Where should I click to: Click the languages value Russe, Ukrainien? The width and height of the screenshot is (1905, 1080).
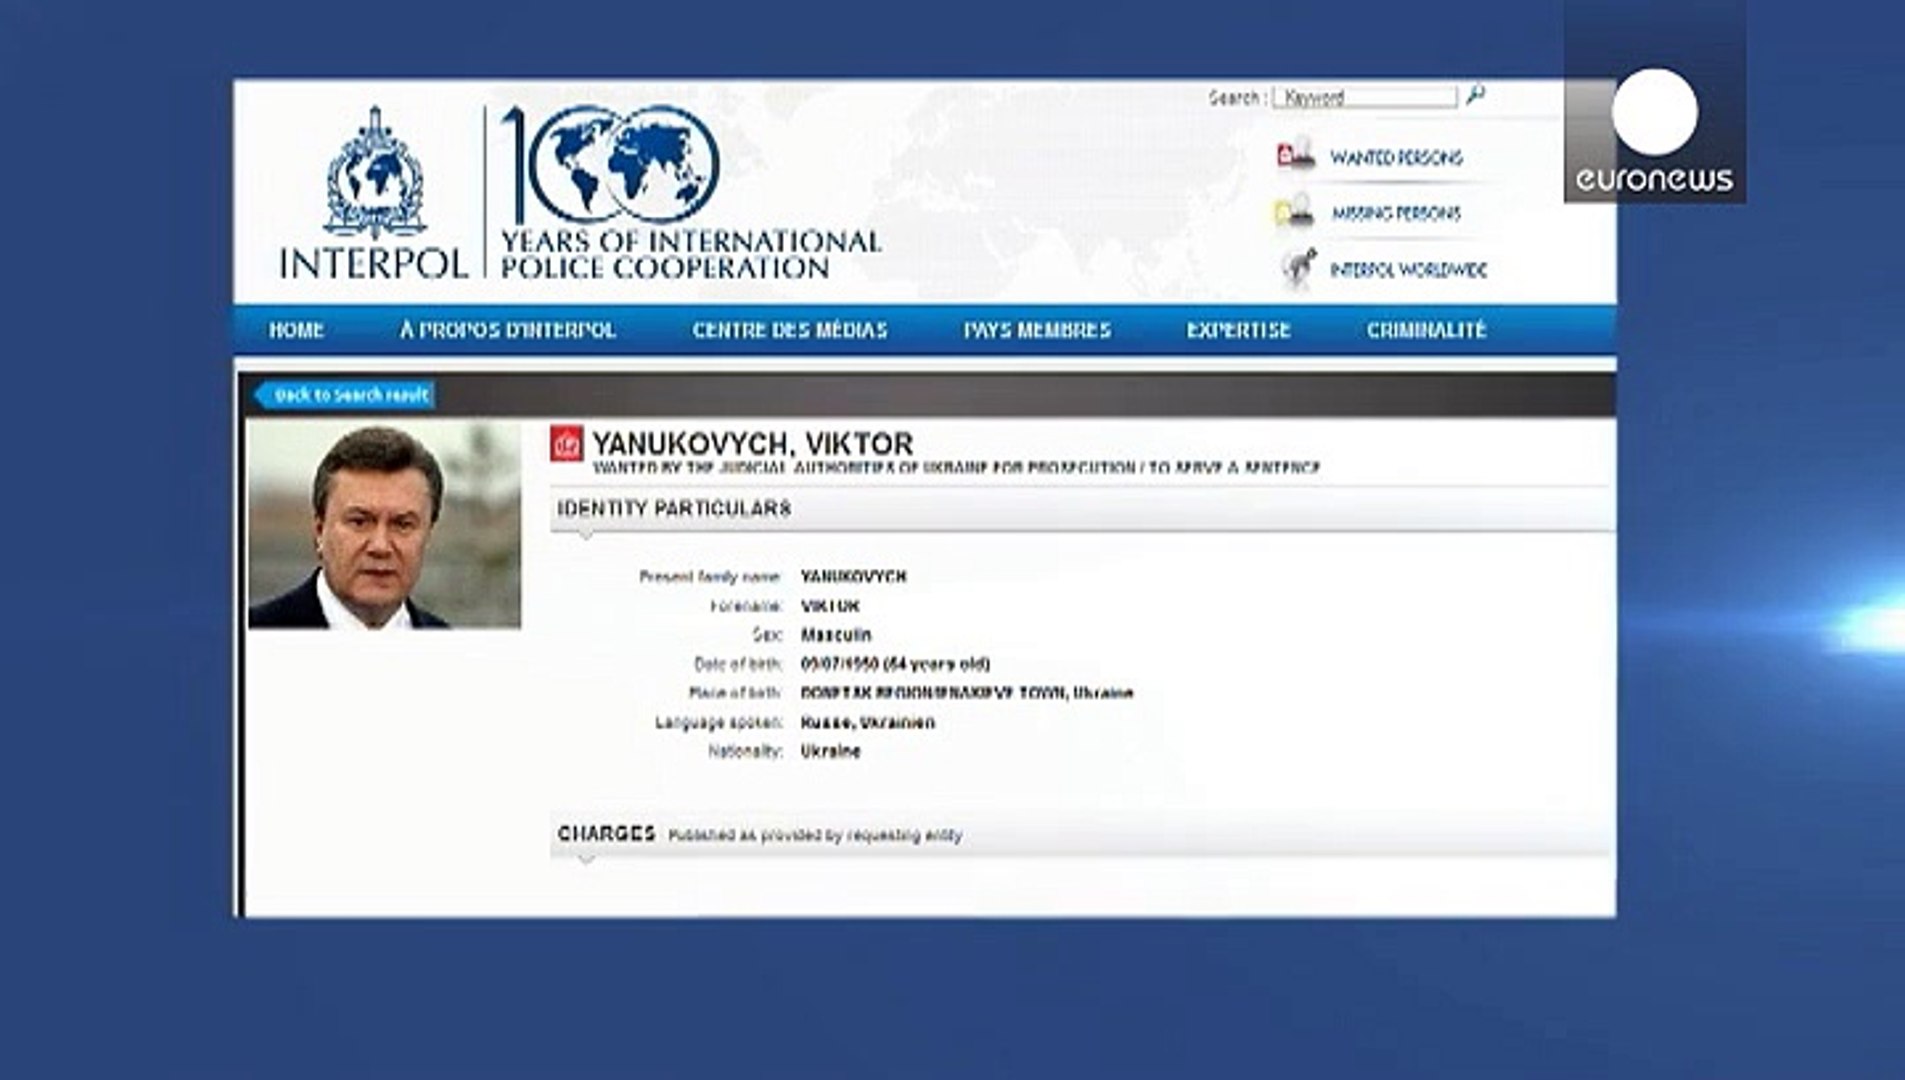point(868,722)
